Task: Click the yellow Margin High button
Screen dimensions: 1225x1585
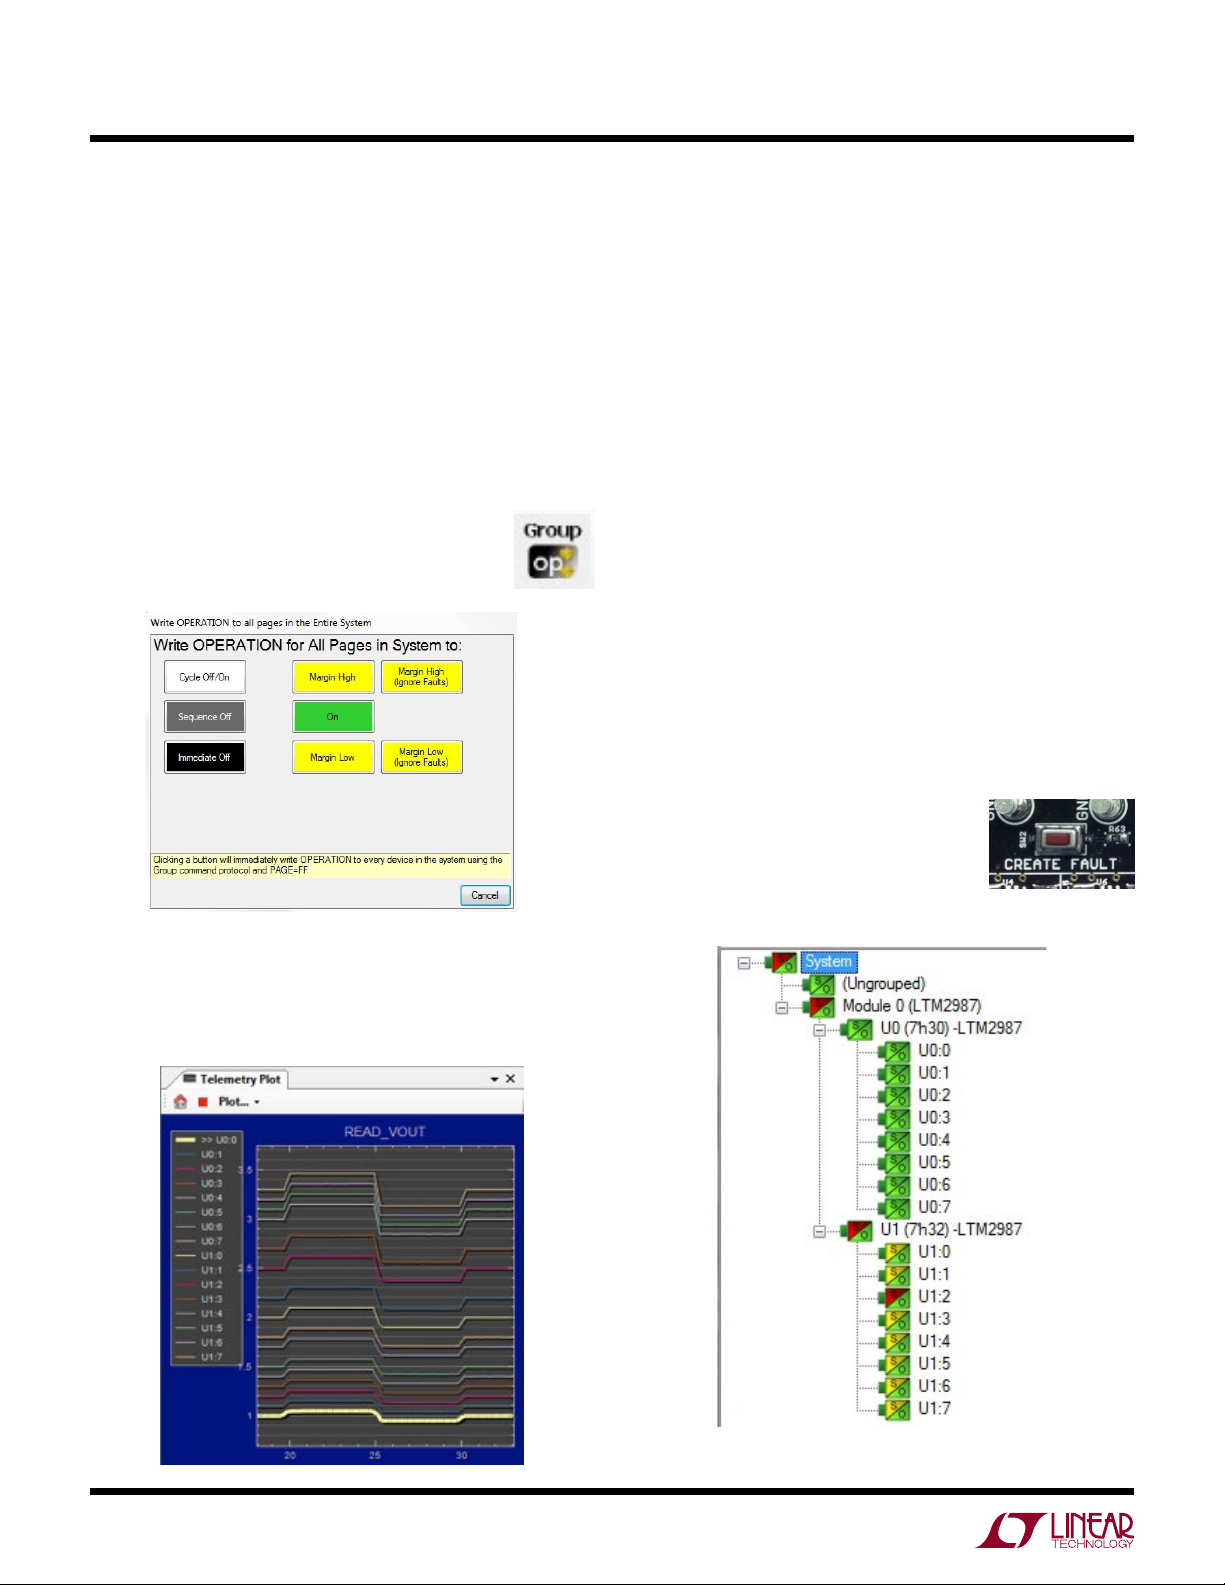Action: pyautogui.click(x=333, y=677)
